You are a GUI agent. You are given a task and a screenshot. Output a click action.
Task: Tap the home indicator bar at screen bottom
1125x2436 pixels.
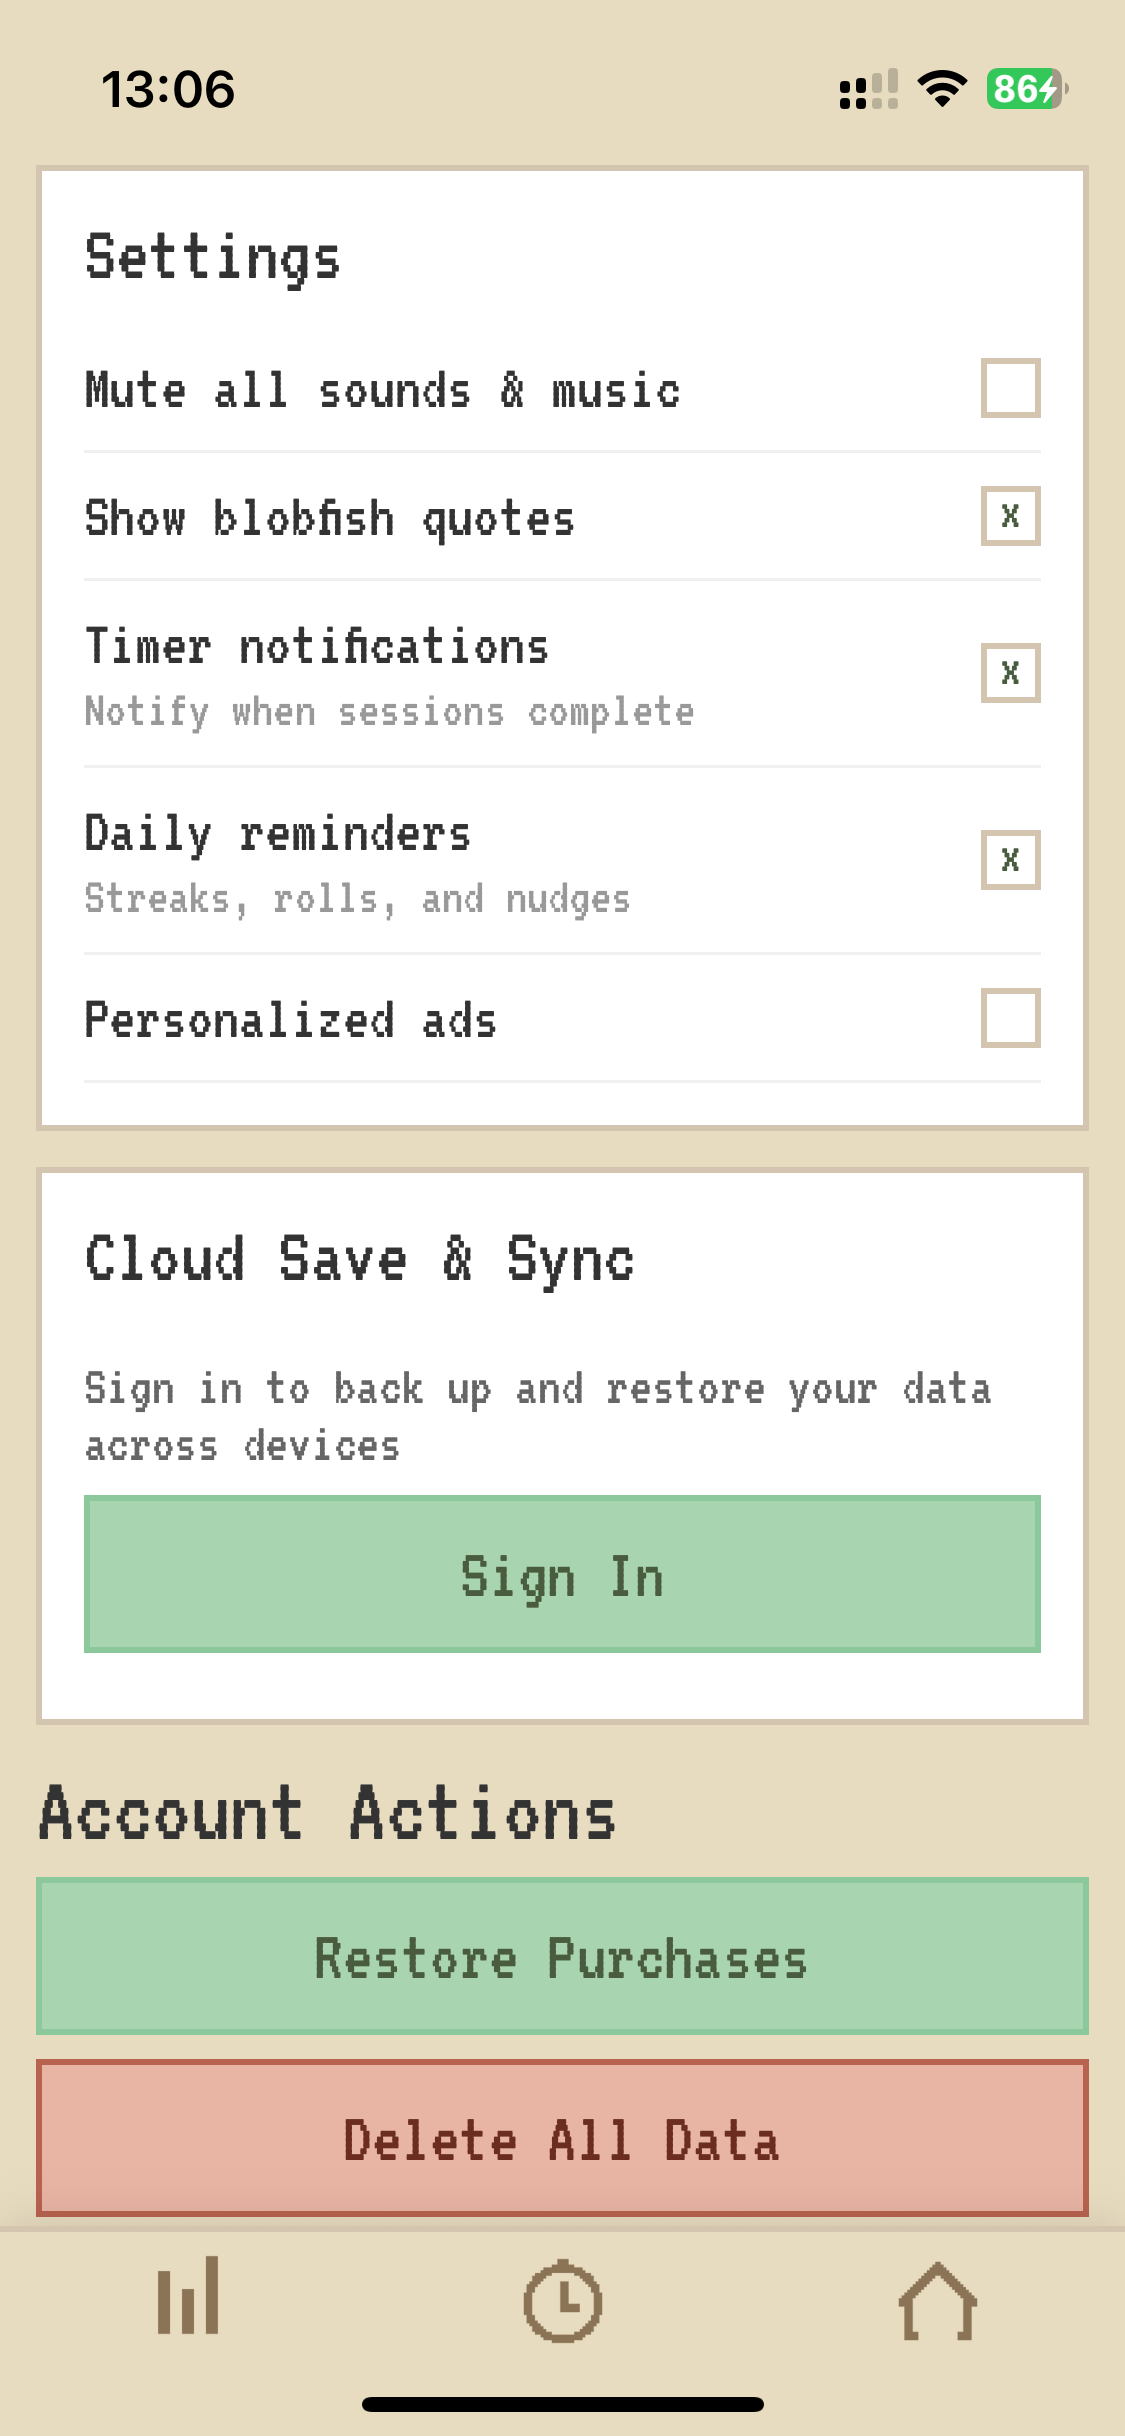(x=562, y=2404)
